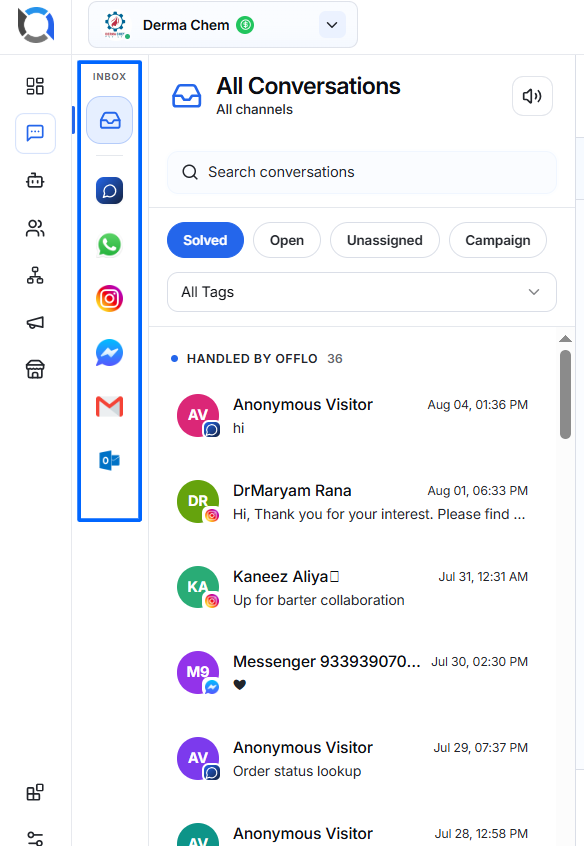Open the bot icon in left sidebar
Image resolution: width=584 pixels, height=846 pixels.
pyautogui.click(x=35, y=181)
